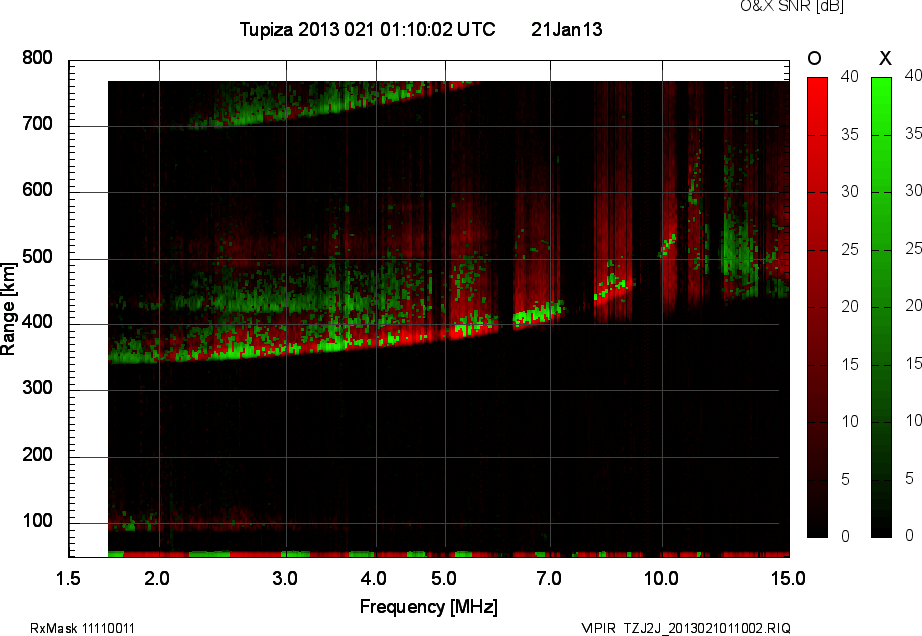Click the 25 tick label beside the red color bar
This screenshot has height=636, width=922.
tap(850, 250)
